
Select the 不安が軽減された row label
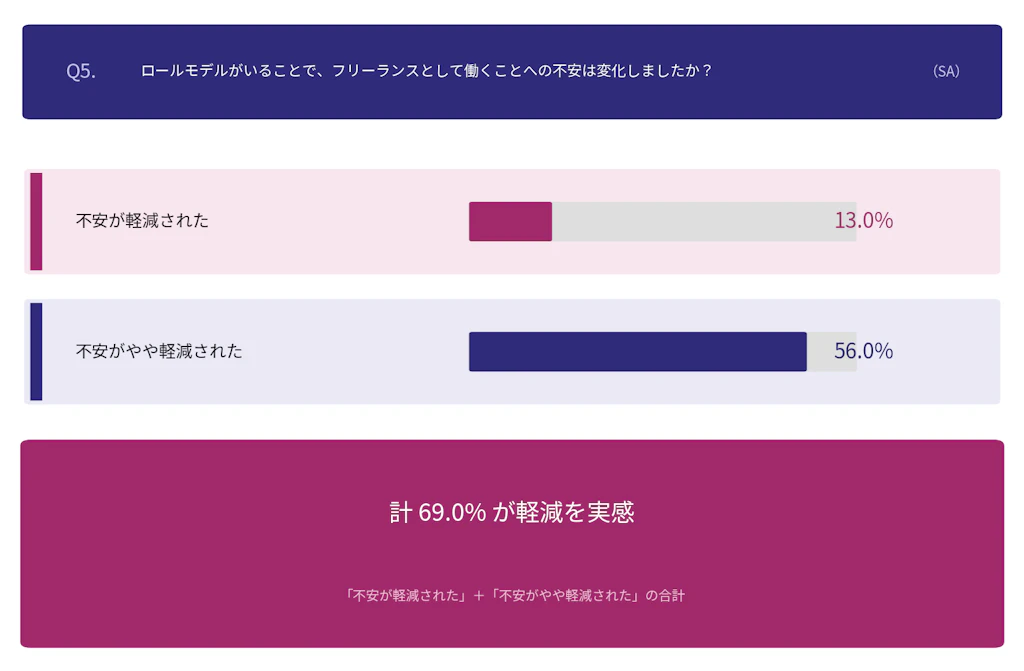coord(142,221)
